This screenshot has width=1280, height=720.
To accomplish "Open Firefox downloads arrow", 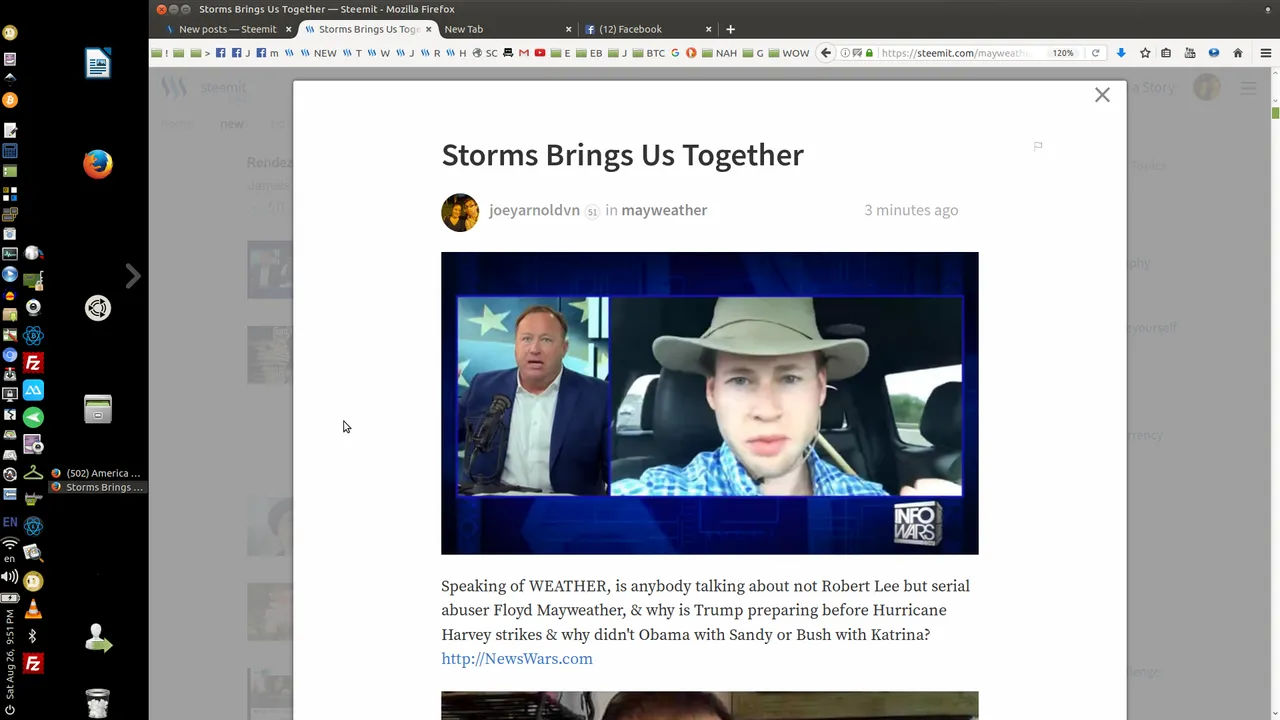I will [x=1121, y=53].
